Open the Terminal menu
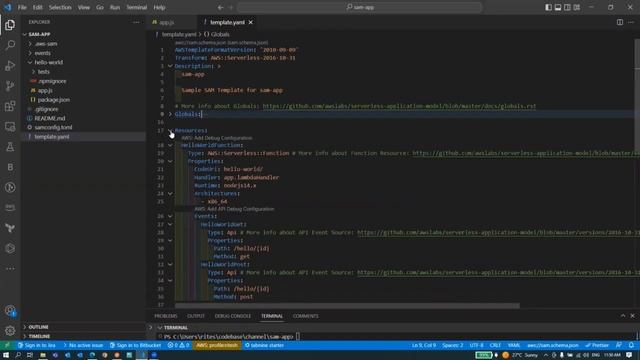The width and height of the screenshot is (640, 360). 136,7
